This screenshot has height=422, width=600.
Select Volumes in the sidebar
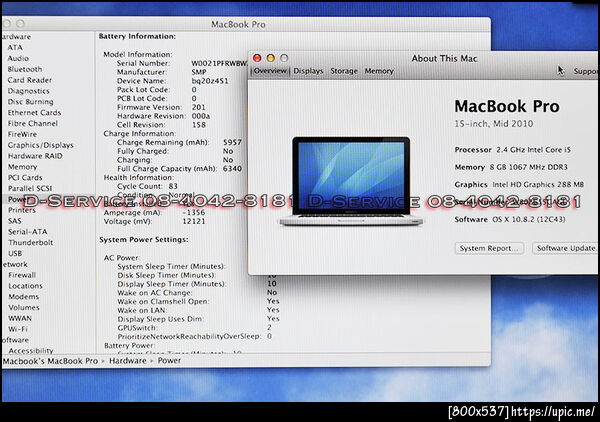point(24,307)
